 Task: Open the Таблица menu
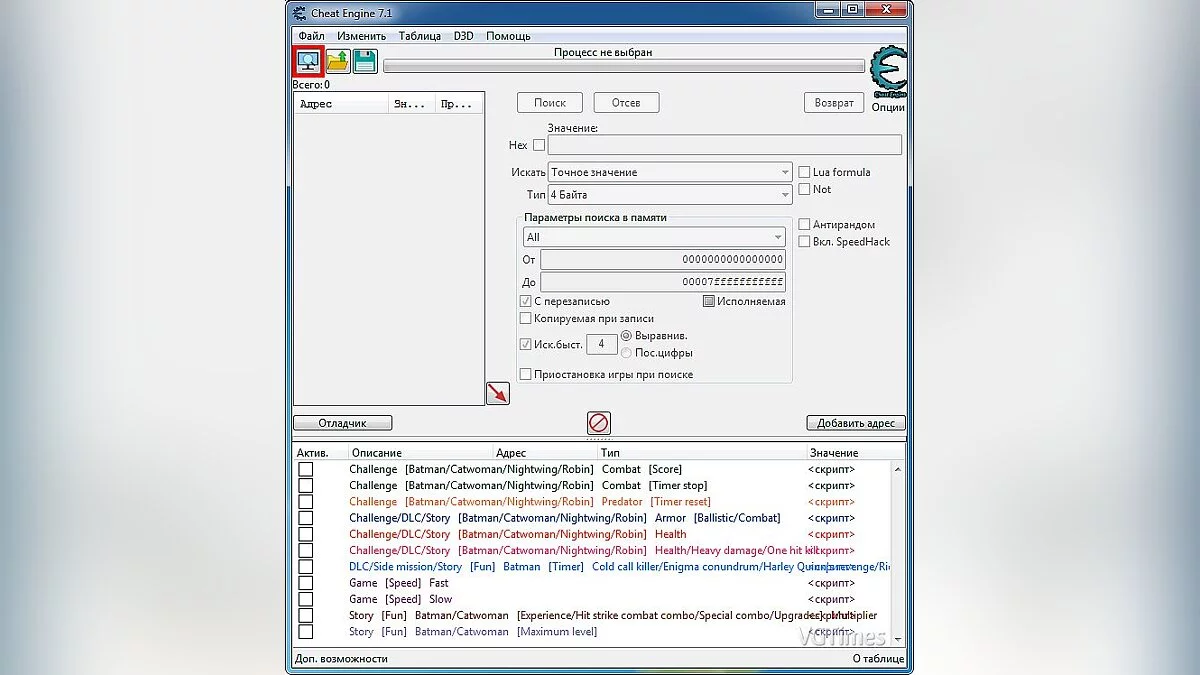[419, 36]
